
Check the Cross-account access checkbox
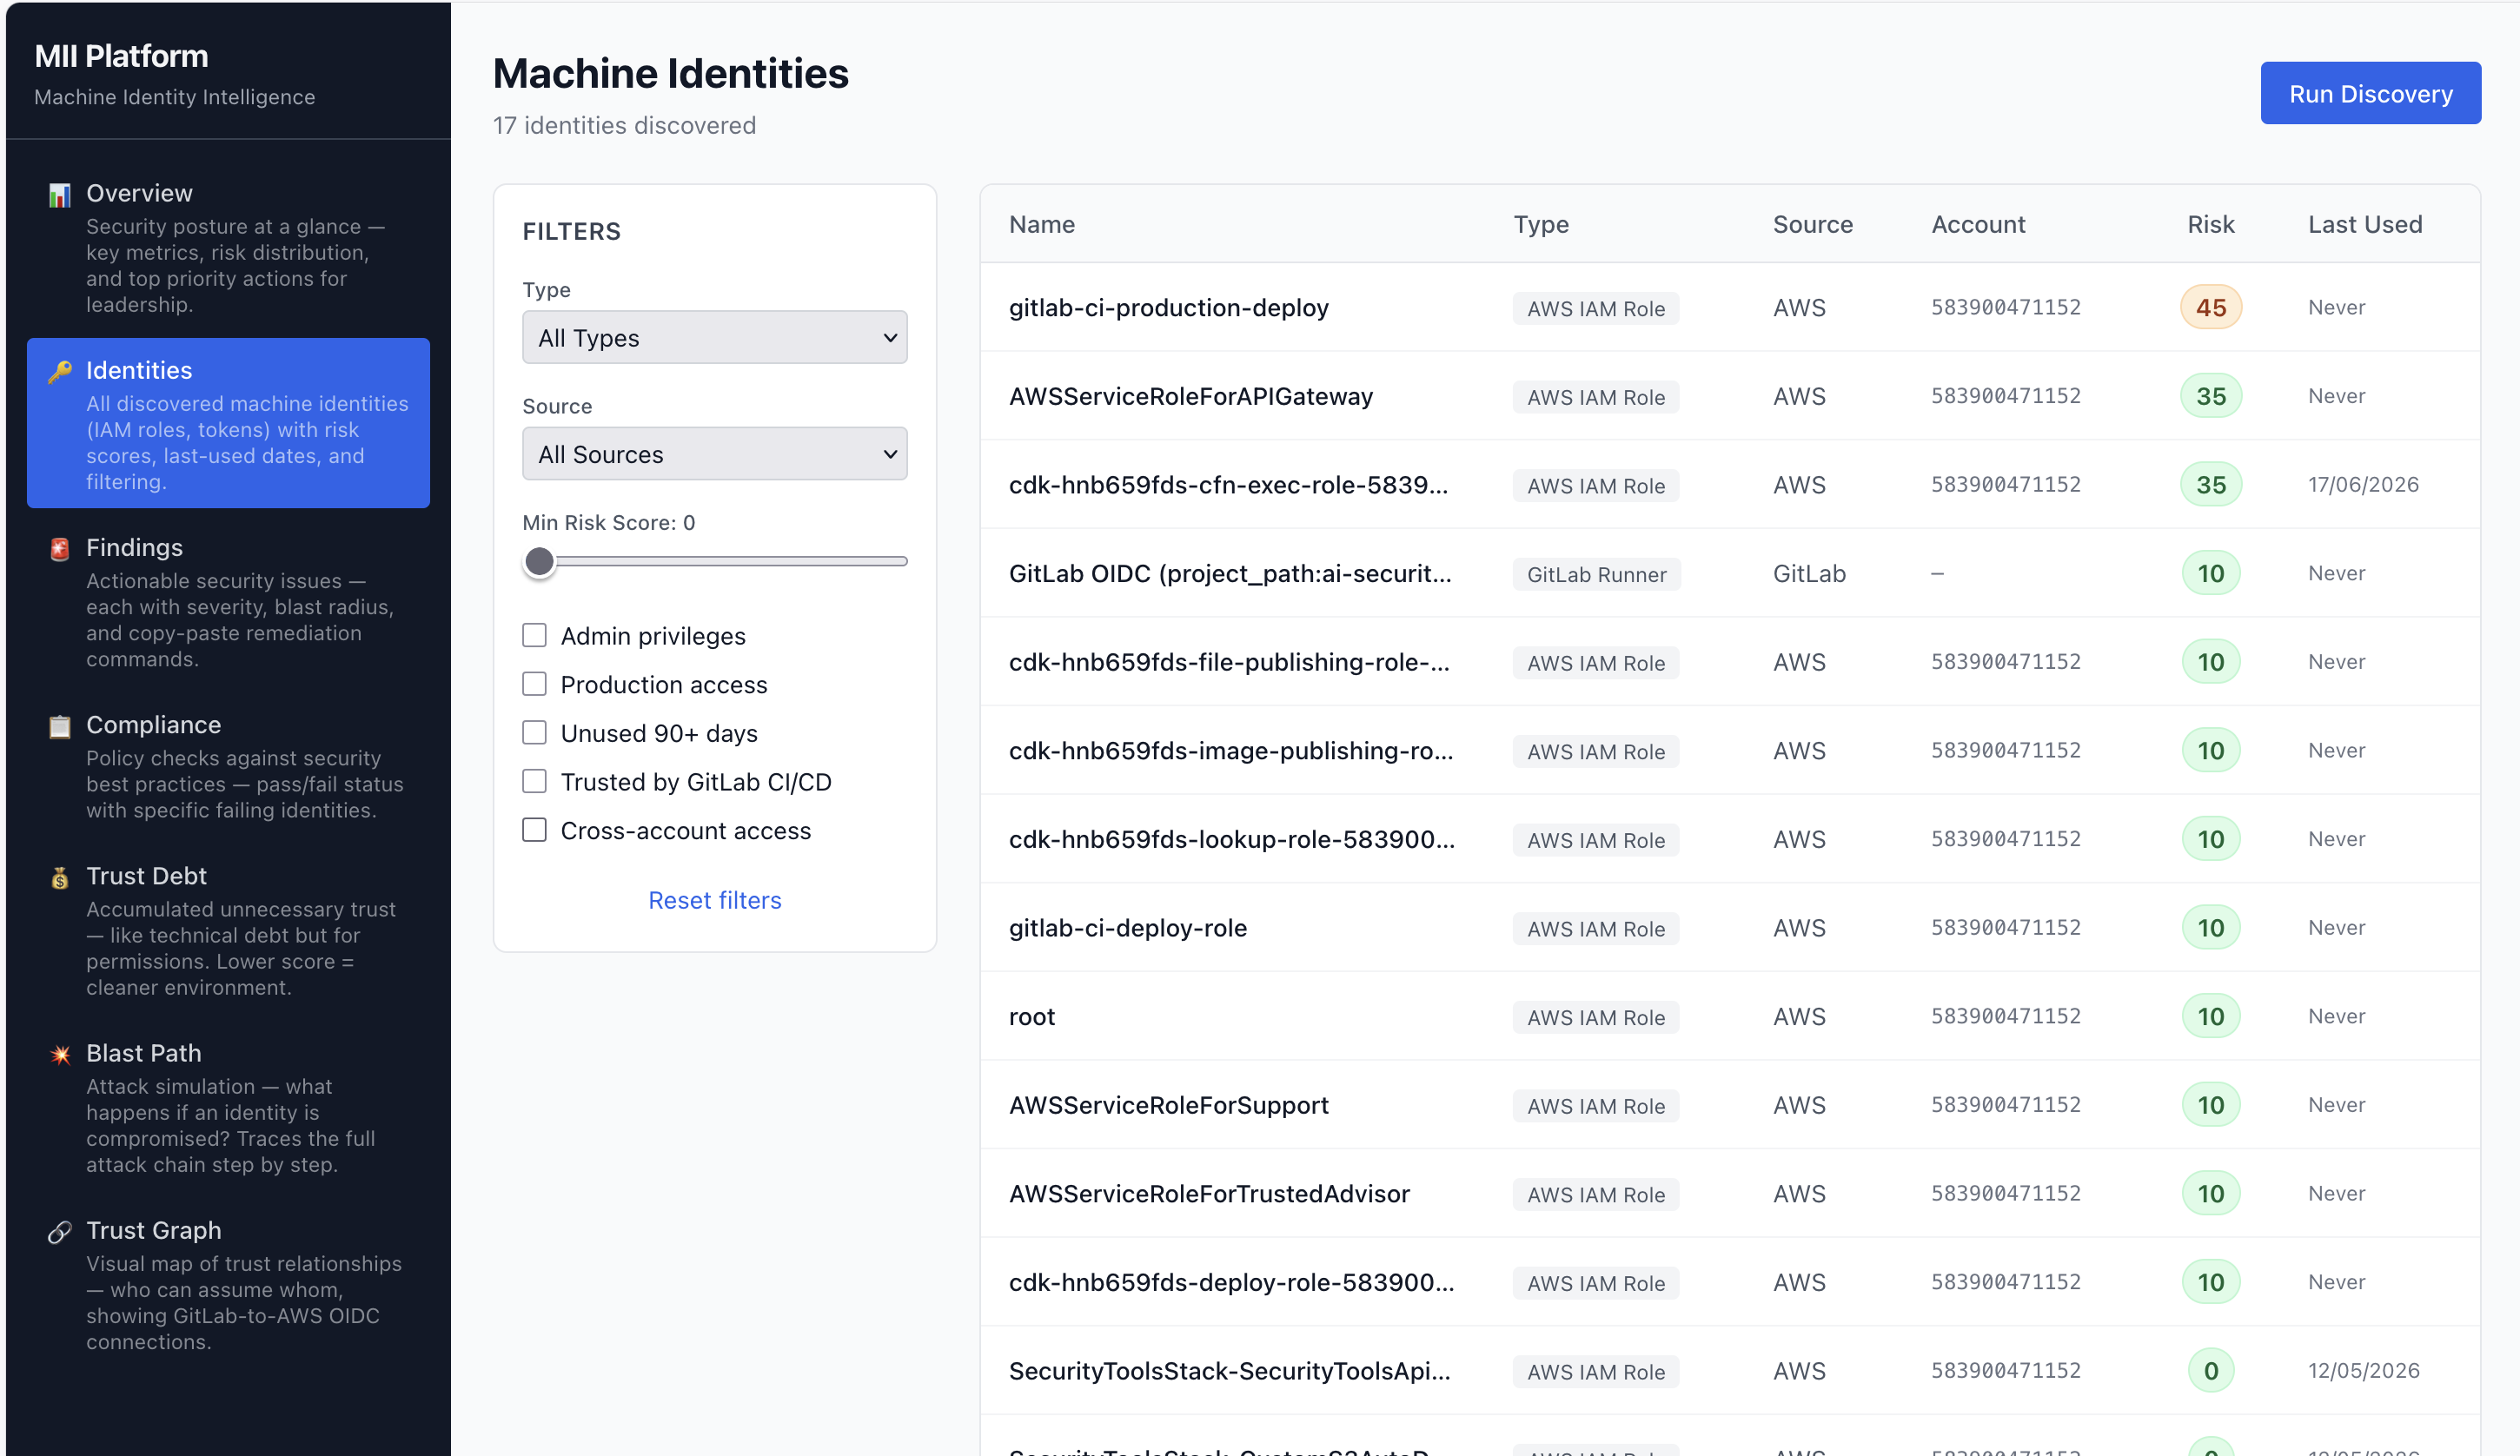tap(534, 830)
